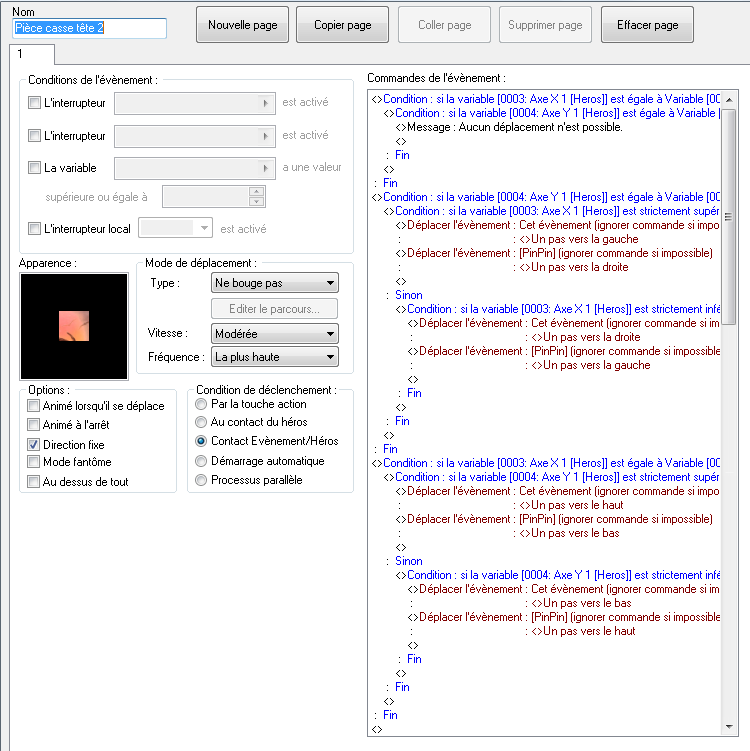The image size is (750, 751).
Task: Select the last empty <> command line
Action: (x=377, y=729)
